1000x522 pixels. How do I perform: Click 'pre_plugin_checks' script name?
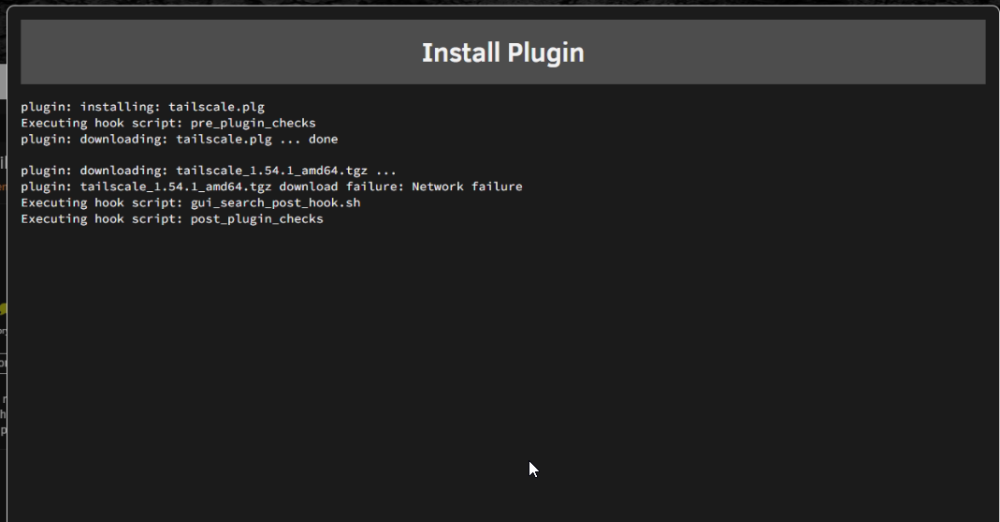[253, 123]
